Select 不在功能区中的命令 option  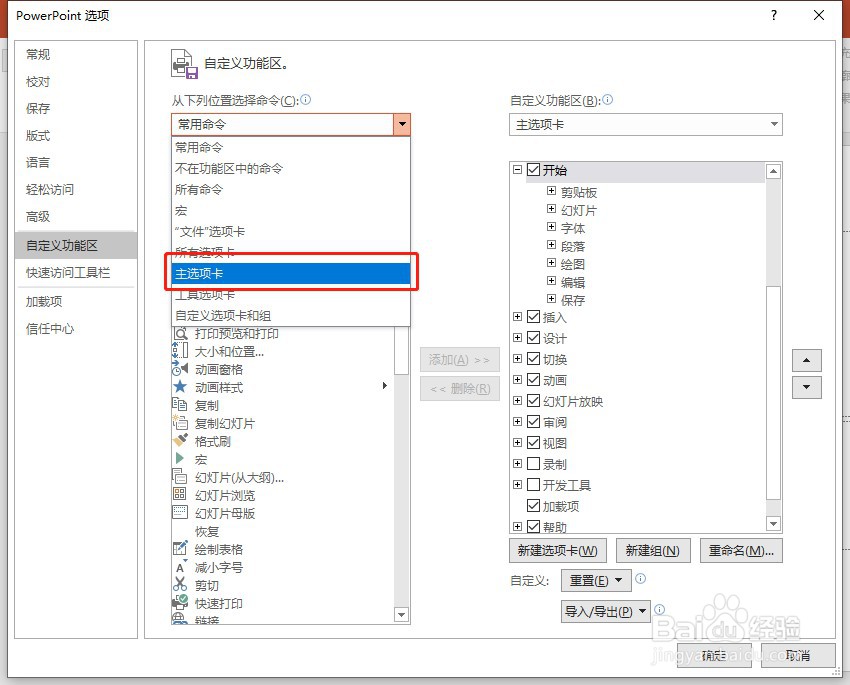tap(291, 168)
